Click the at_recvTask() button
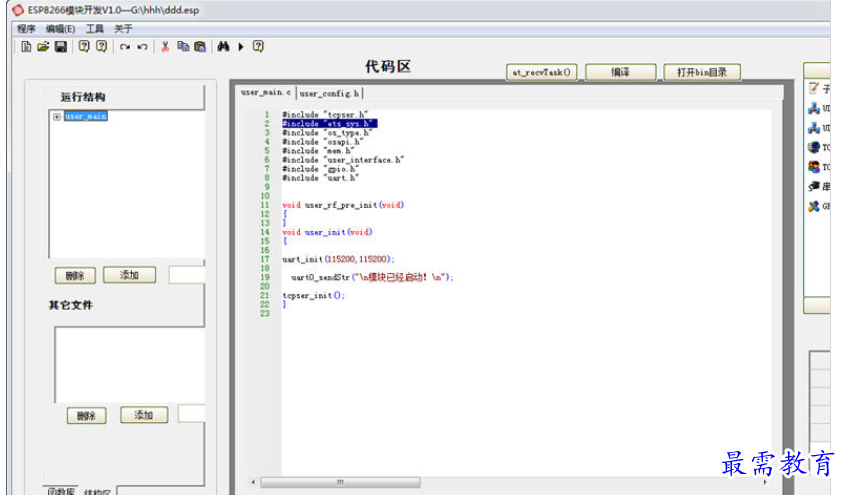This screenshot has height=495, width=843. pyautogui.click(x=541, y=72)
